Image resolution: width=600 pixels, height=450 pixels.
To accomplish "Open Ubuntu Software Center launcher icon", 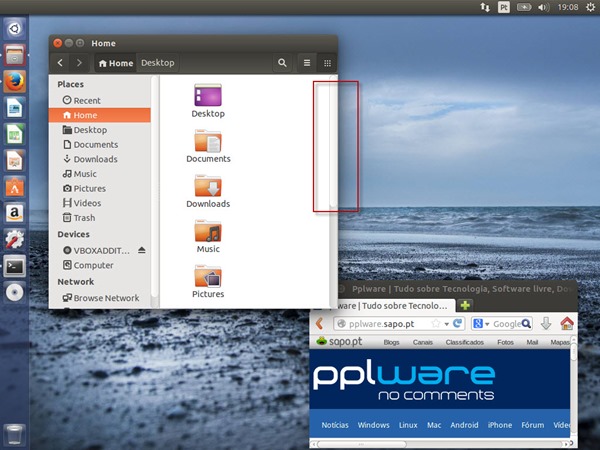I will pyautogui.click(x=15, y=187).
